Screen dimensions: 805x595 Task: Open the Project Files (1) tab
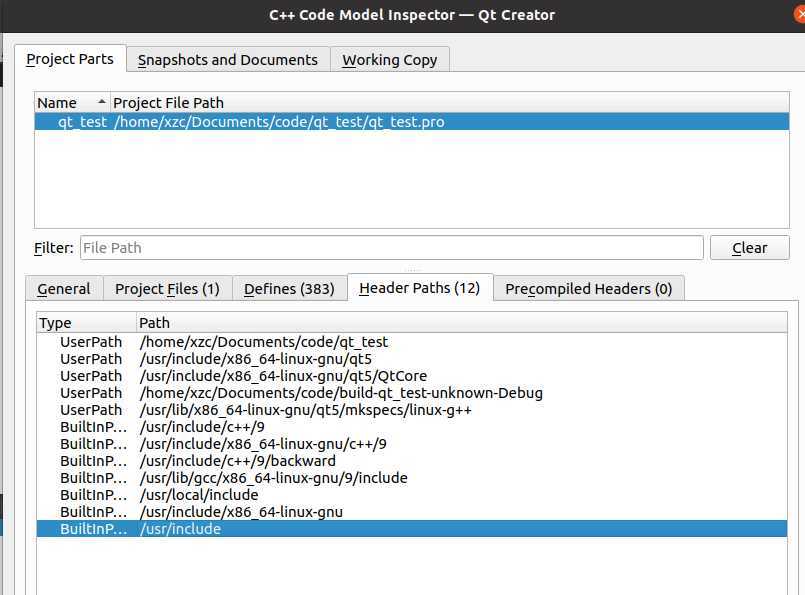[167, 289]
